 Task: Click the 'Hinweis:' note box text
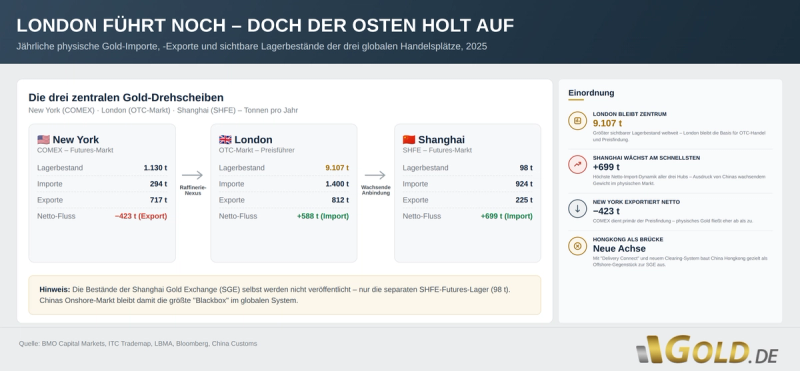(274, 295)
